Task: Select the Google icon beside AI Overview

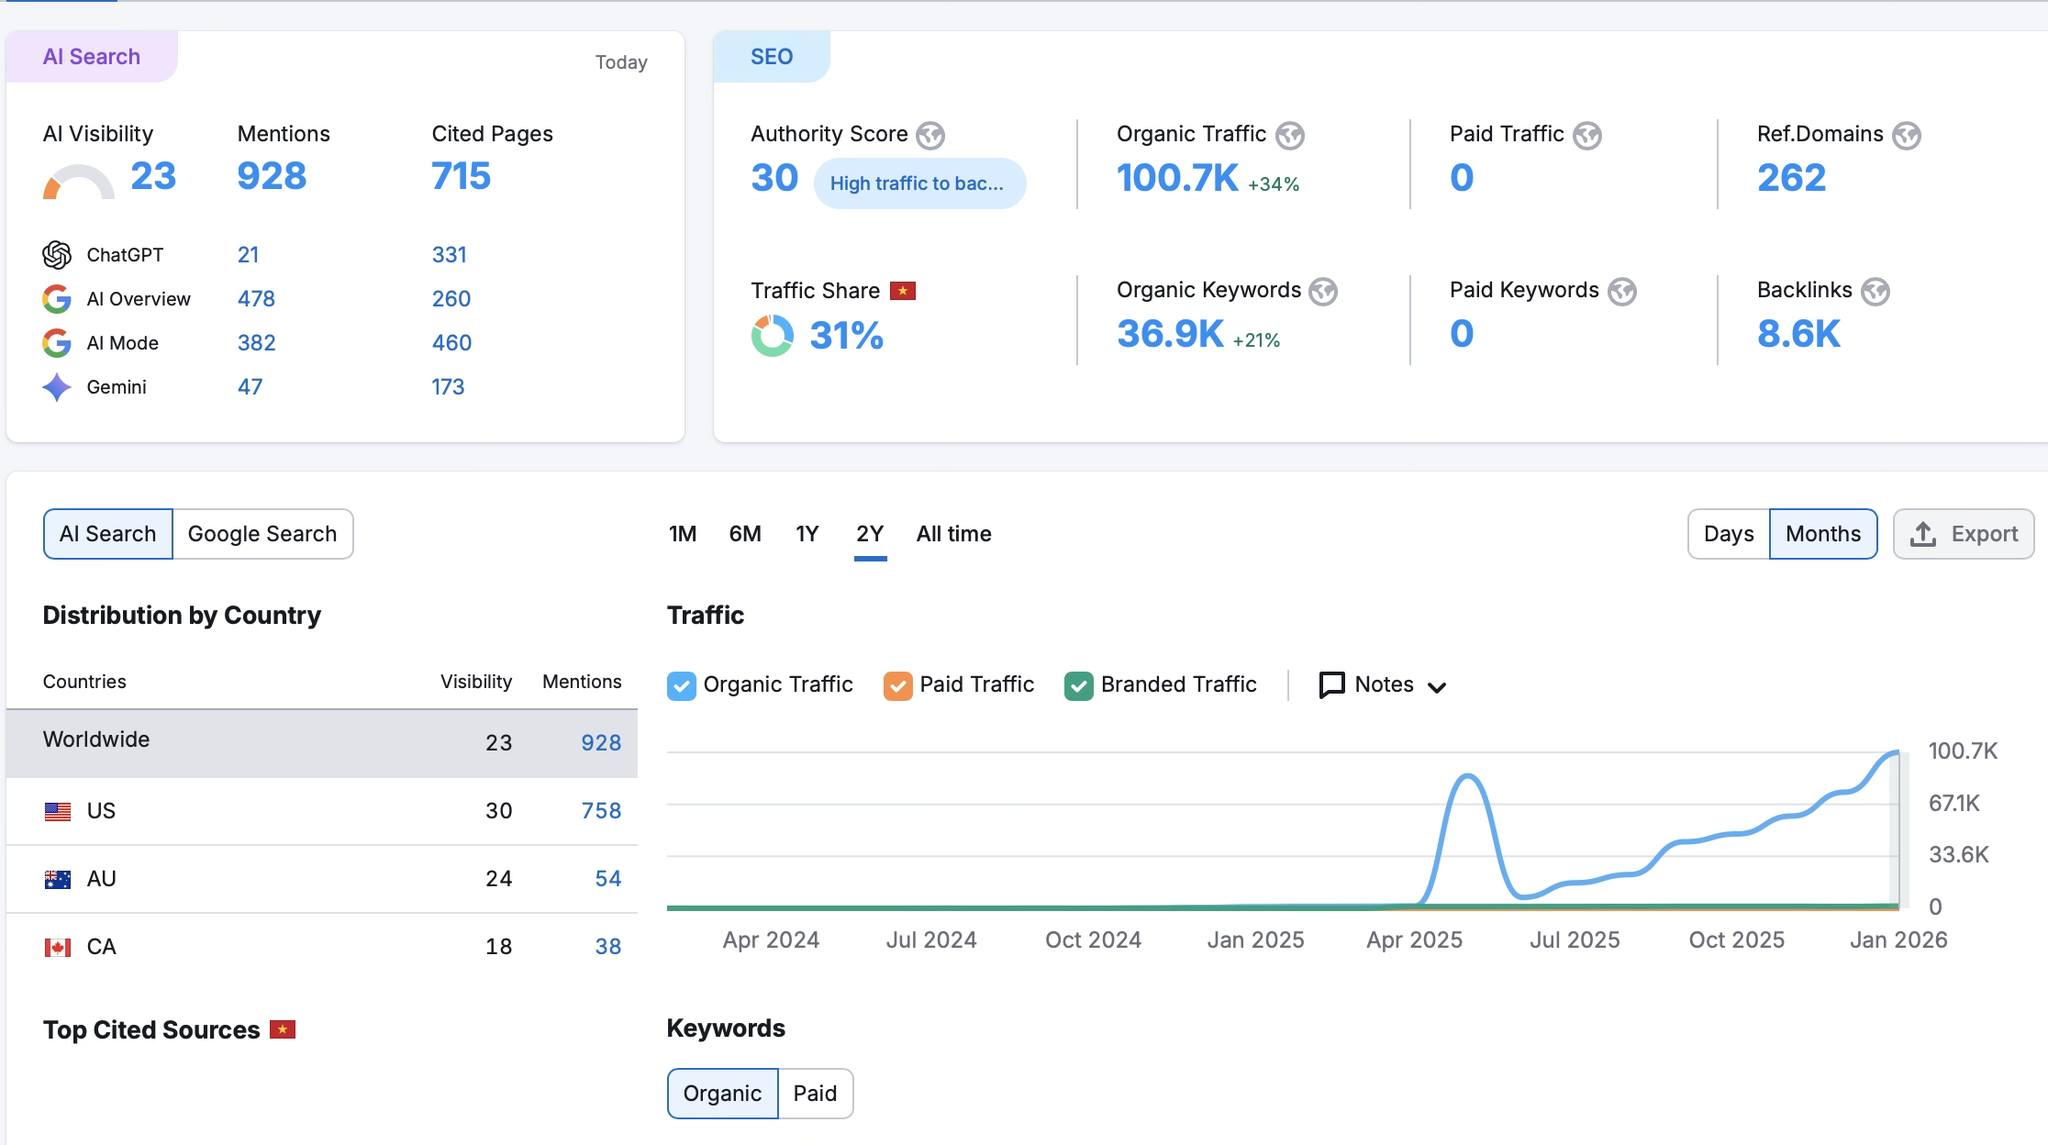Action: pos(57,299)
